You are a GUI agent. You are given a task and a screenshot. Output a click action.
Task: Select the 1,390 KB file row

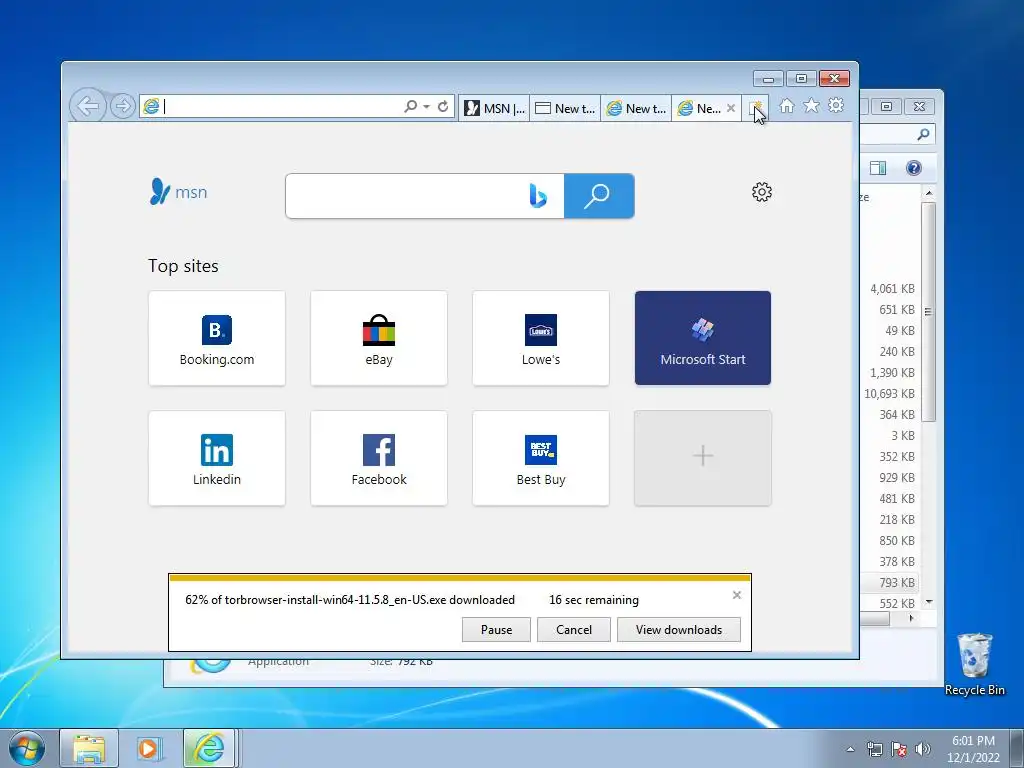[x=890, y=373]
